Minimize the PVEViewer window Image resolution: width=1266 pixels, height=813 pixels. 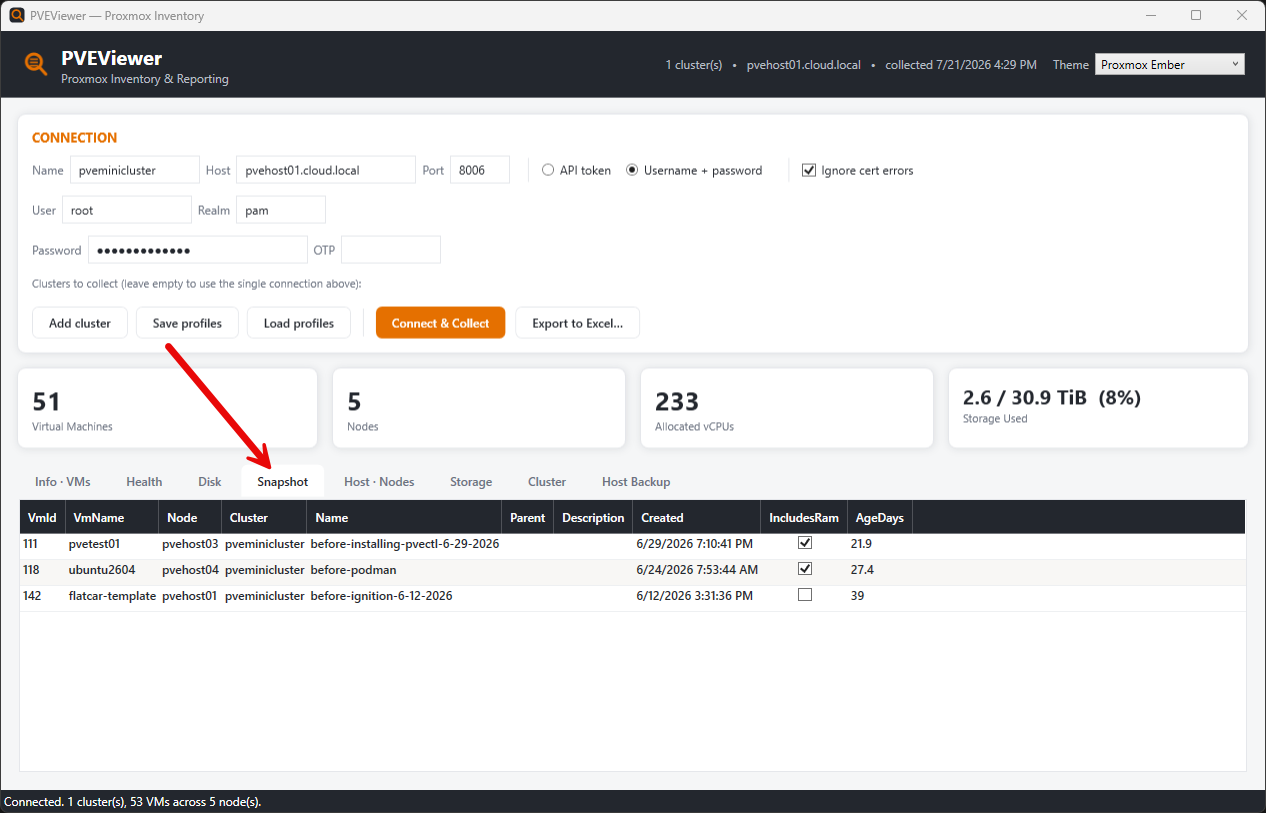point(1150,15)
